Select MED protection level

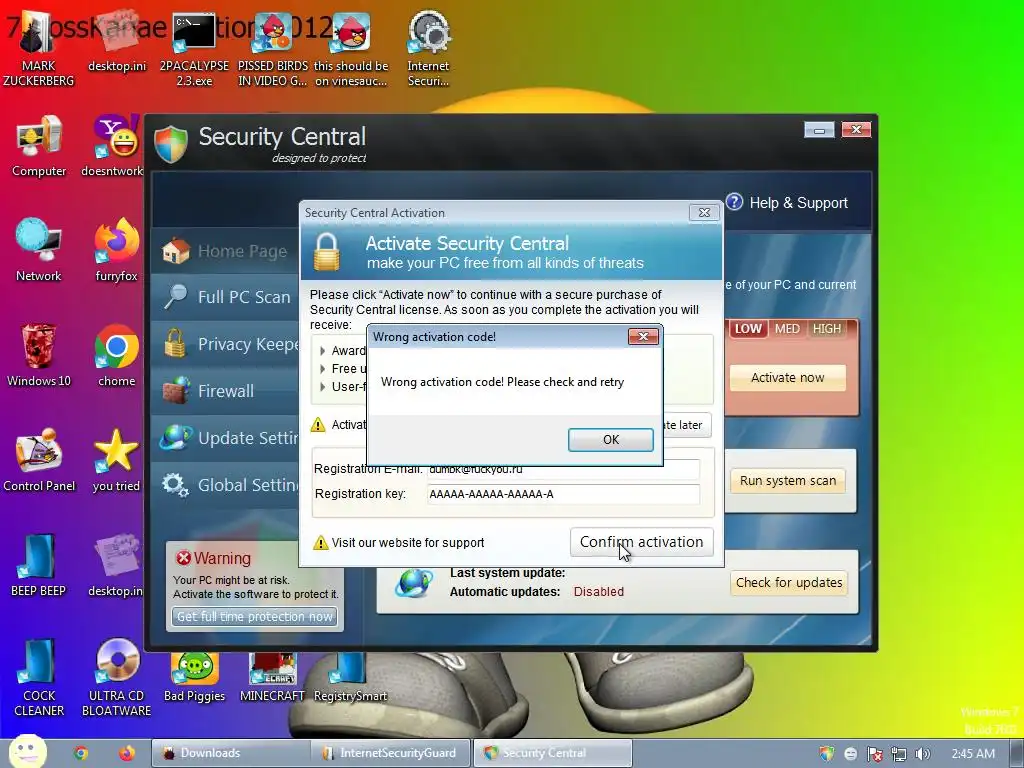[787, 328]
